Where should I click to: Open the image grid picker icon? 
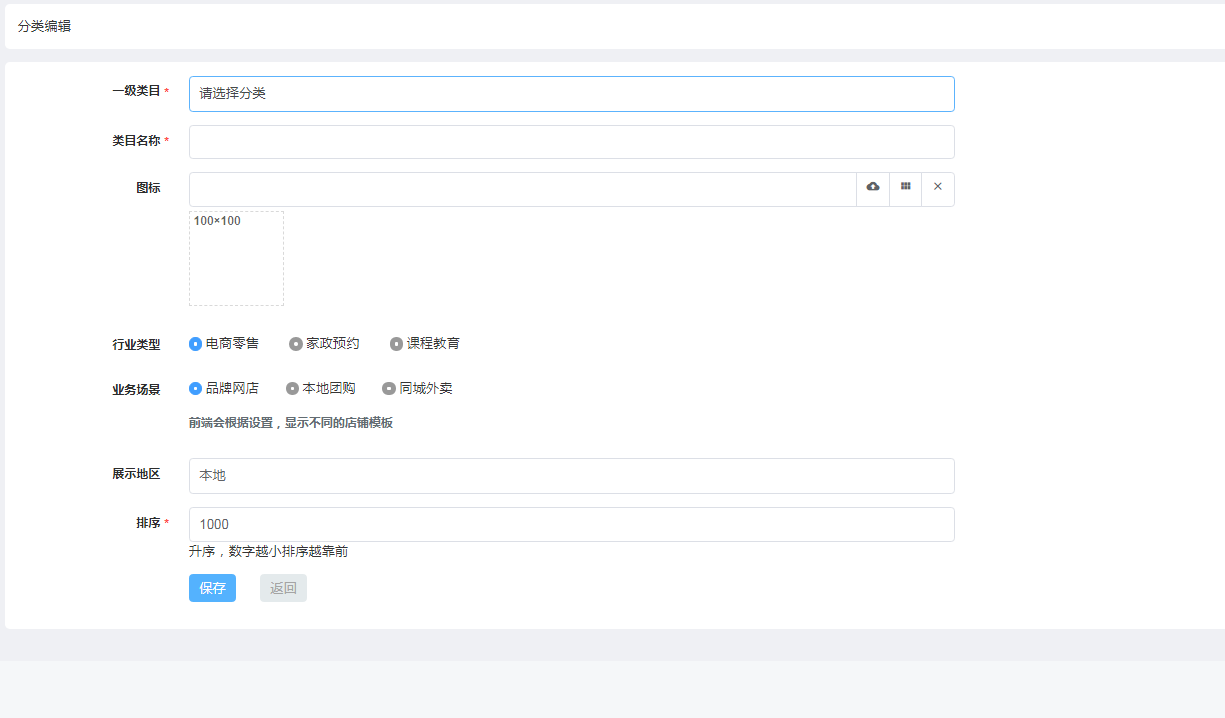pos(906,189)
